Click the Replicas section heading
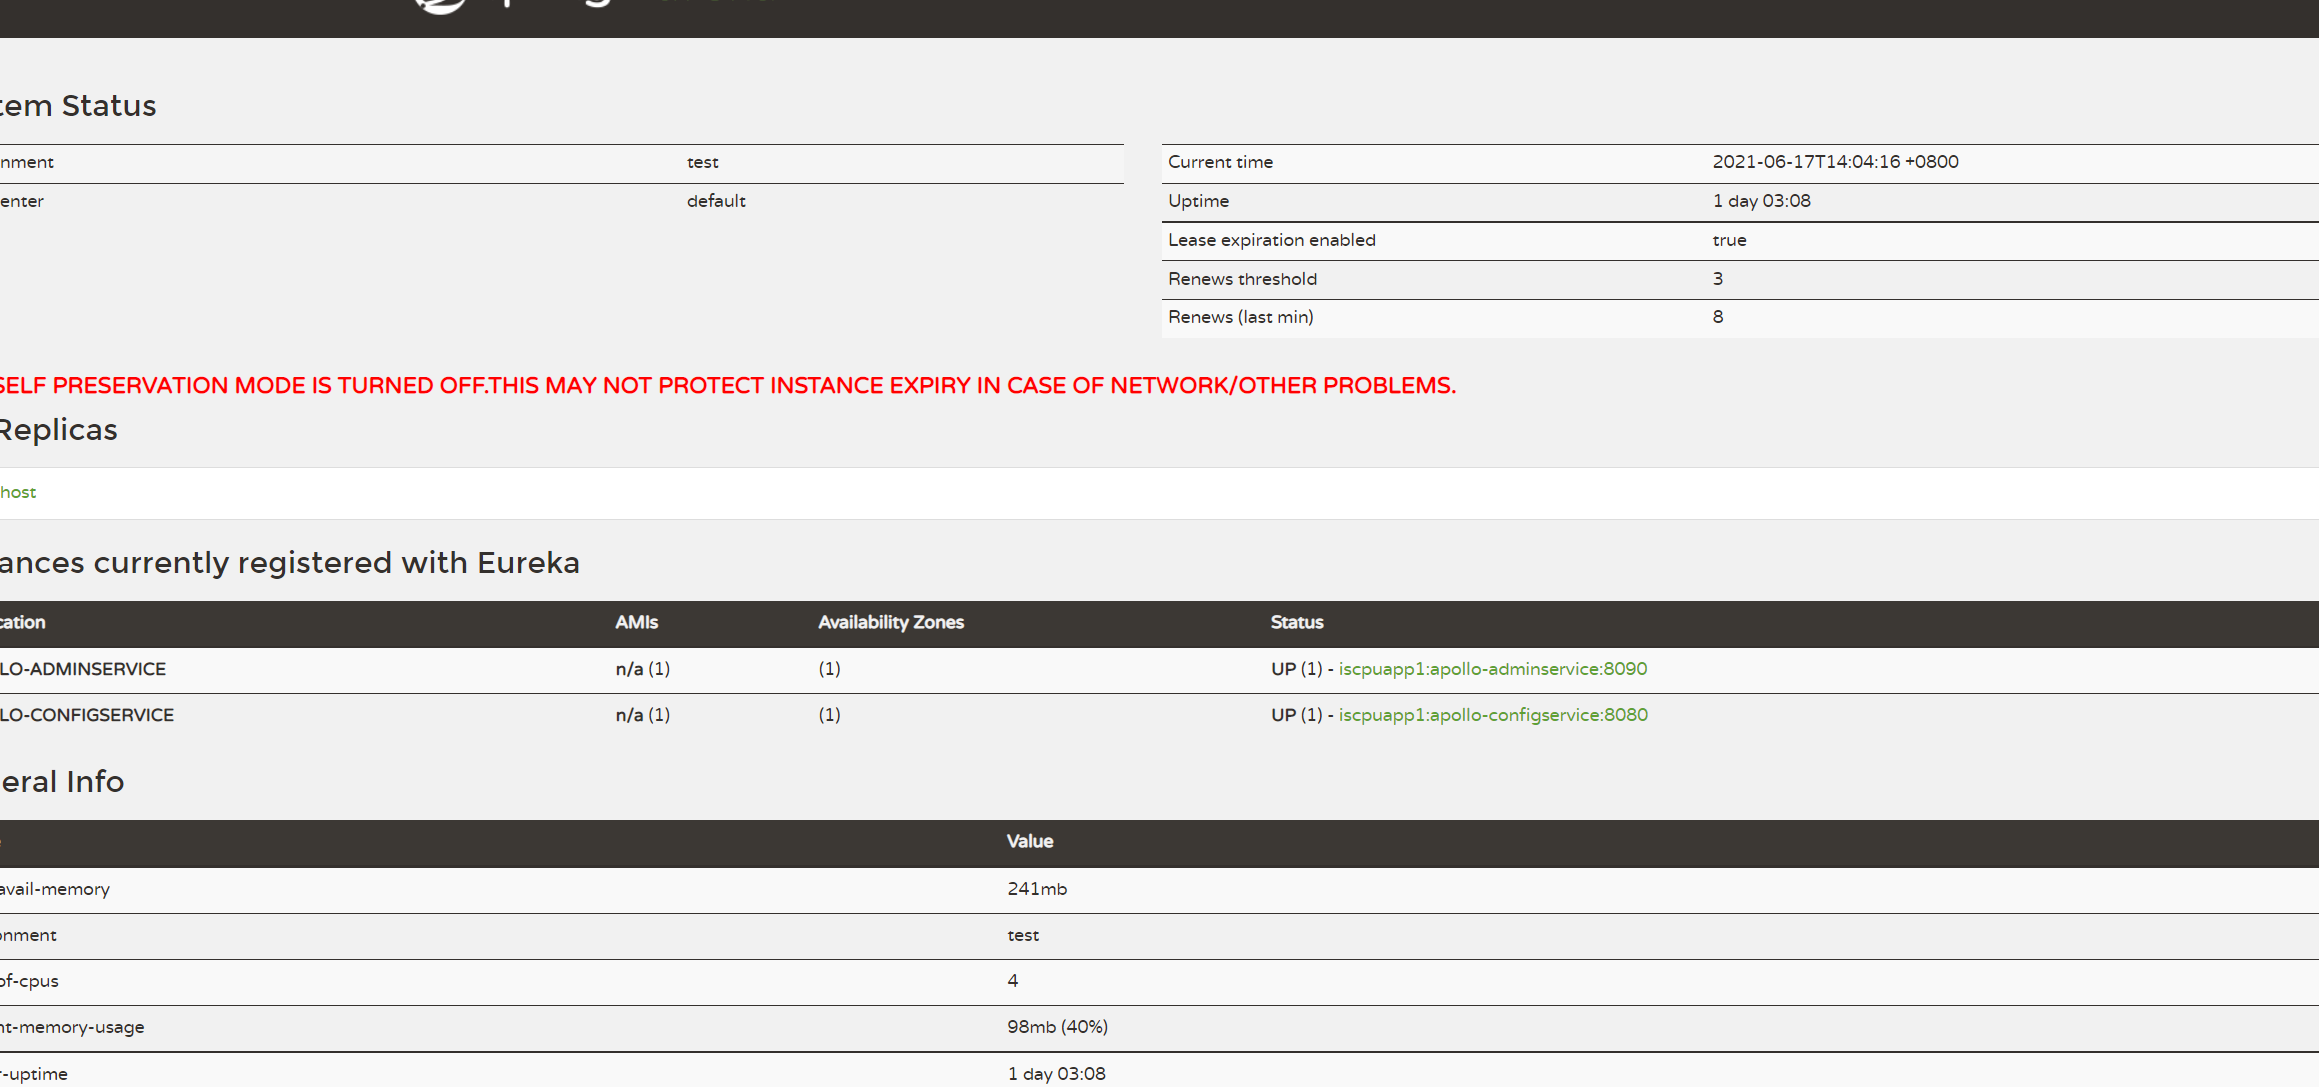The height and width of the screenshot is (1087, 2319). 59,430
